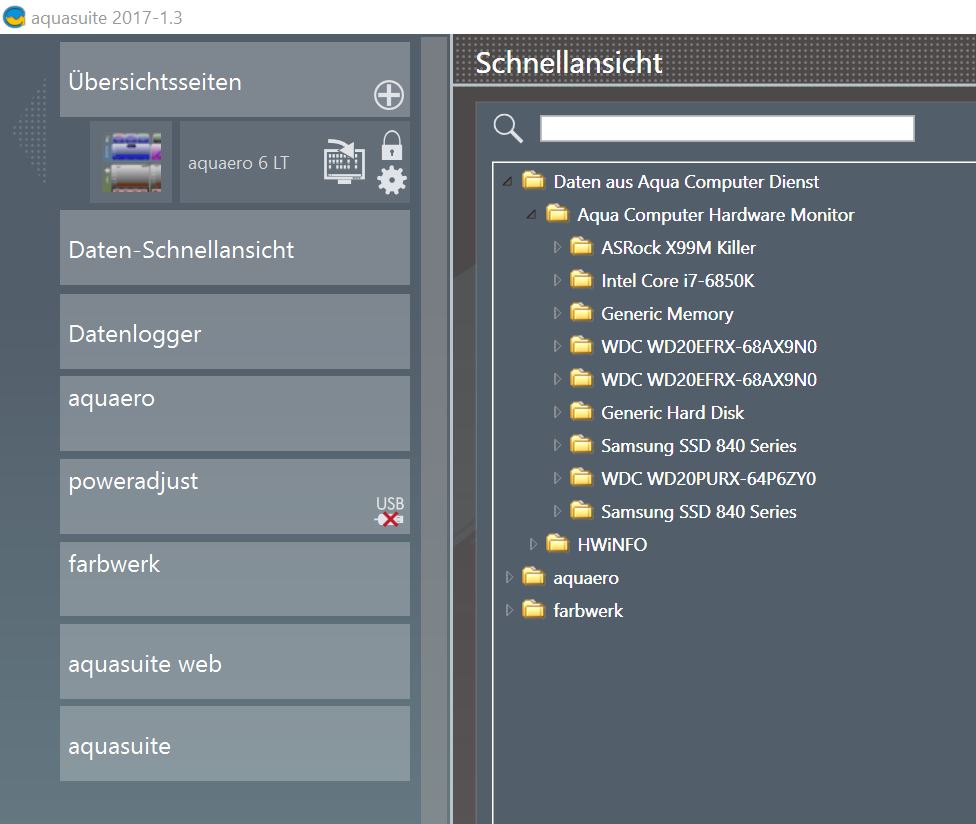Viewport: 976px width, 824px height.
Task: Click the Daten aus Aqua Computer Dienst folder icon
Action: (533, 180)
